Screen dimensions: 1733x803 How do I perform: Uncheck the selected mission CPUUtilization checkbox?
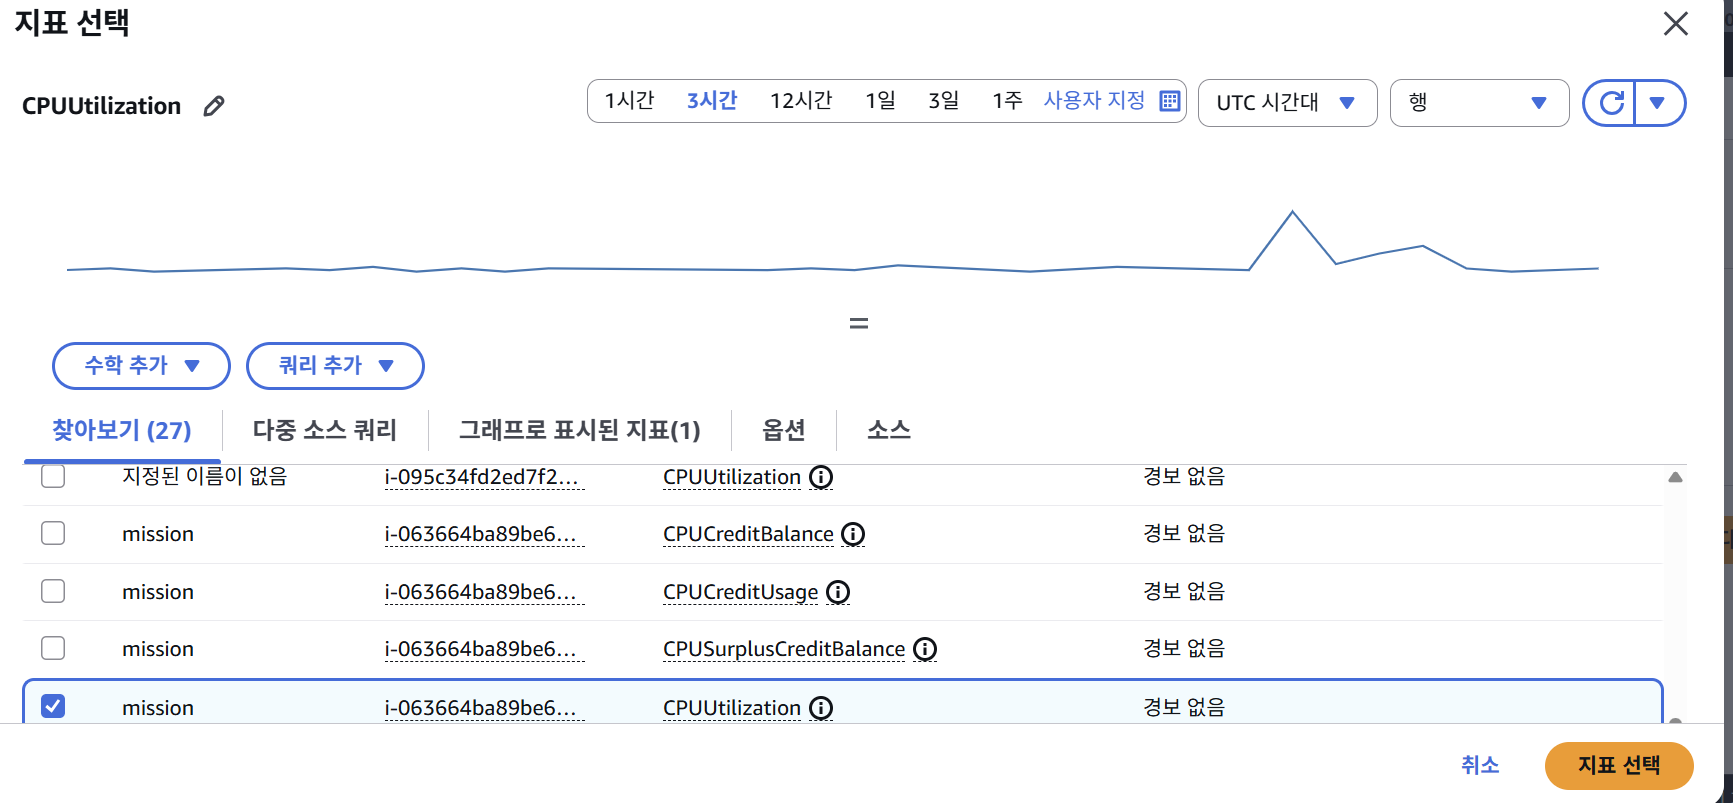pos(53,707)
